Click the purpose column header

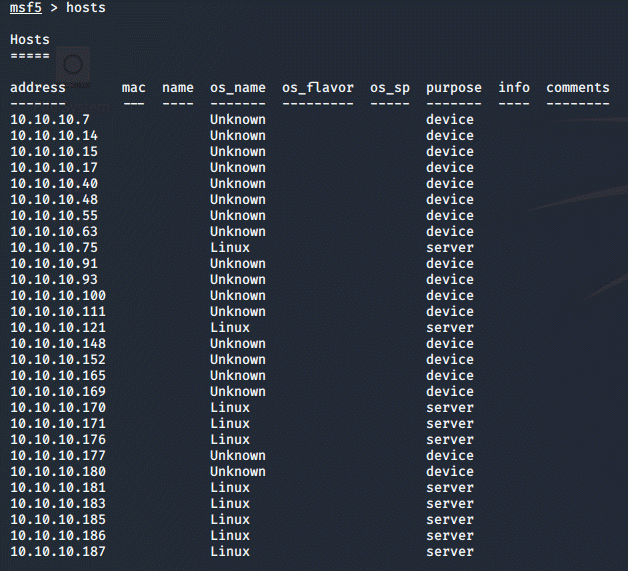(454, 88)
